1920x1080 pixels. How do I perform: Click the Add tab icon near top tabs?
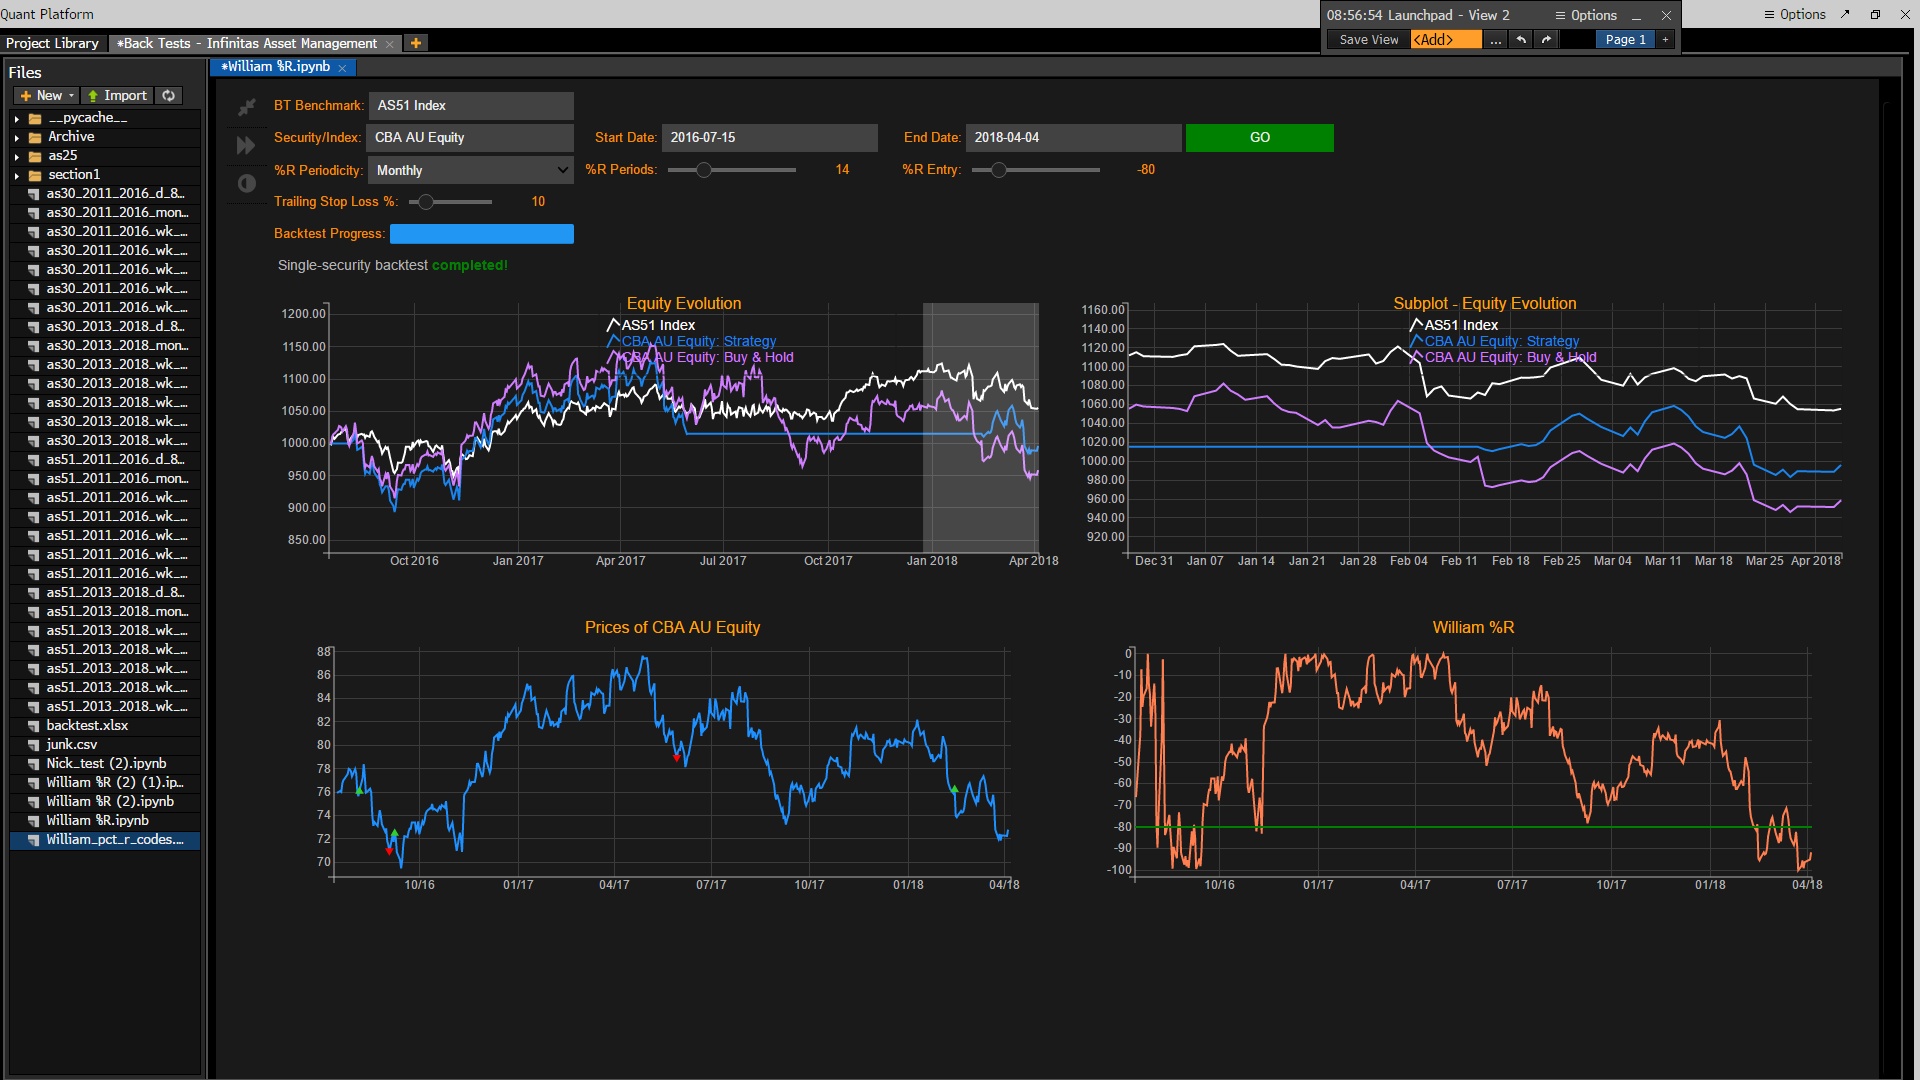click(417, 44)
